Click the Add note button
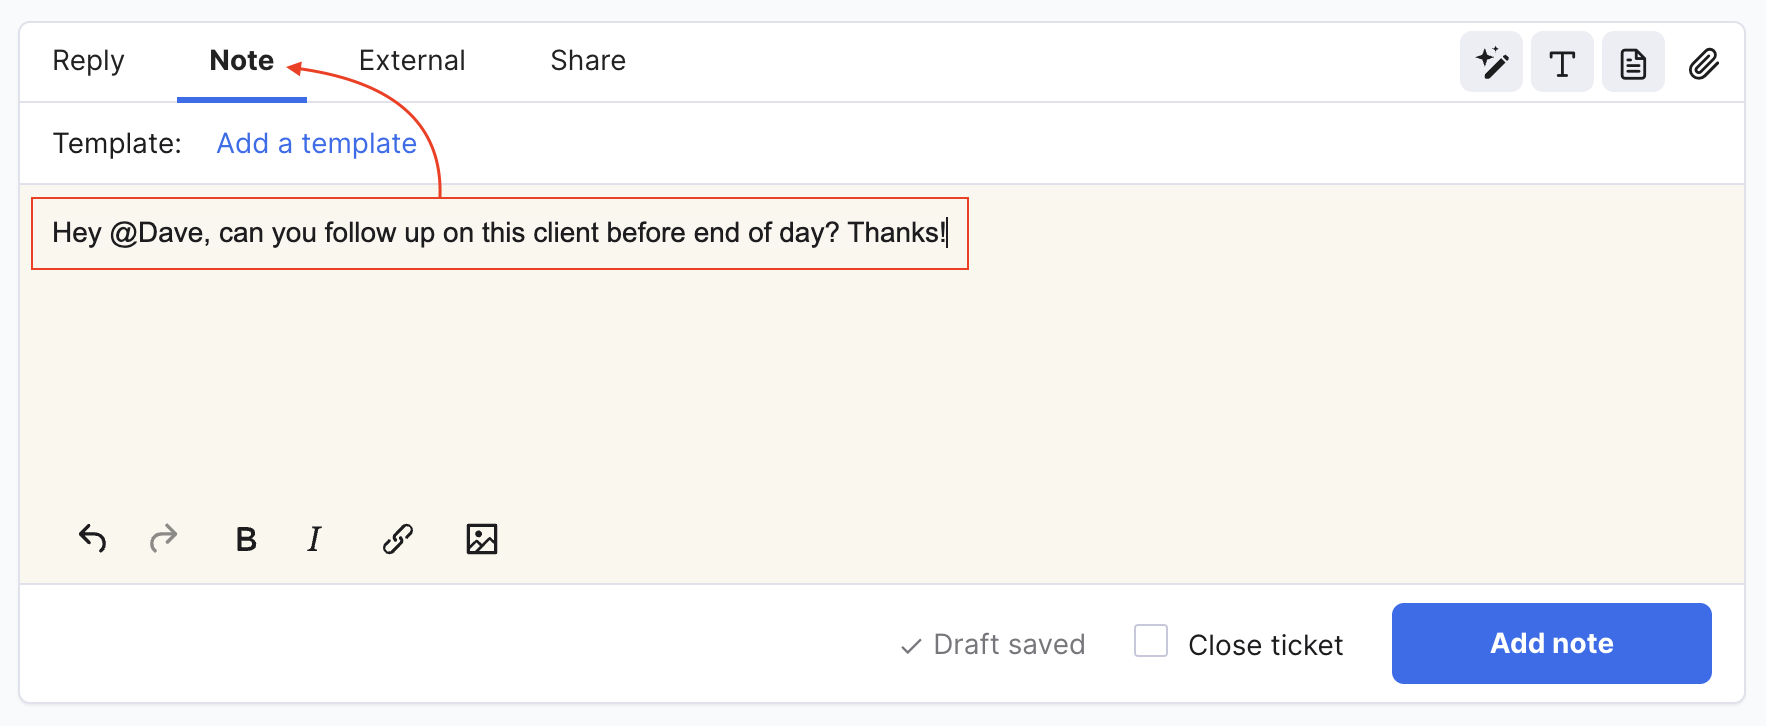This screenshot has width=1766, height=726. pos(1551,643)
